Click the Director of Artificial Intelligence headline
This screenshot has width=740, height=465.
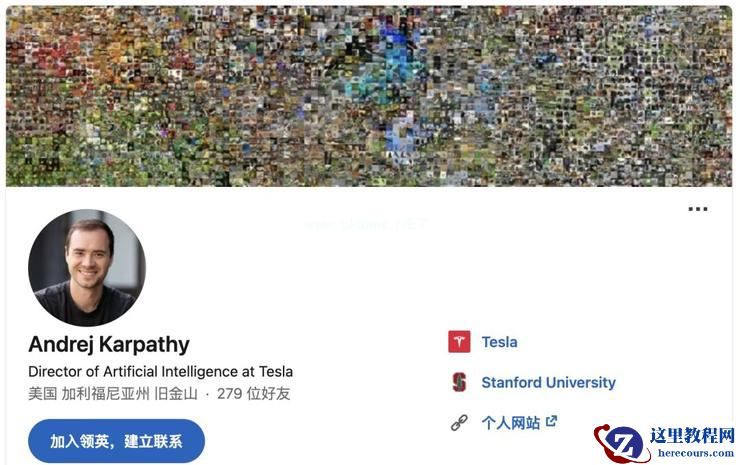click(160, 372)
